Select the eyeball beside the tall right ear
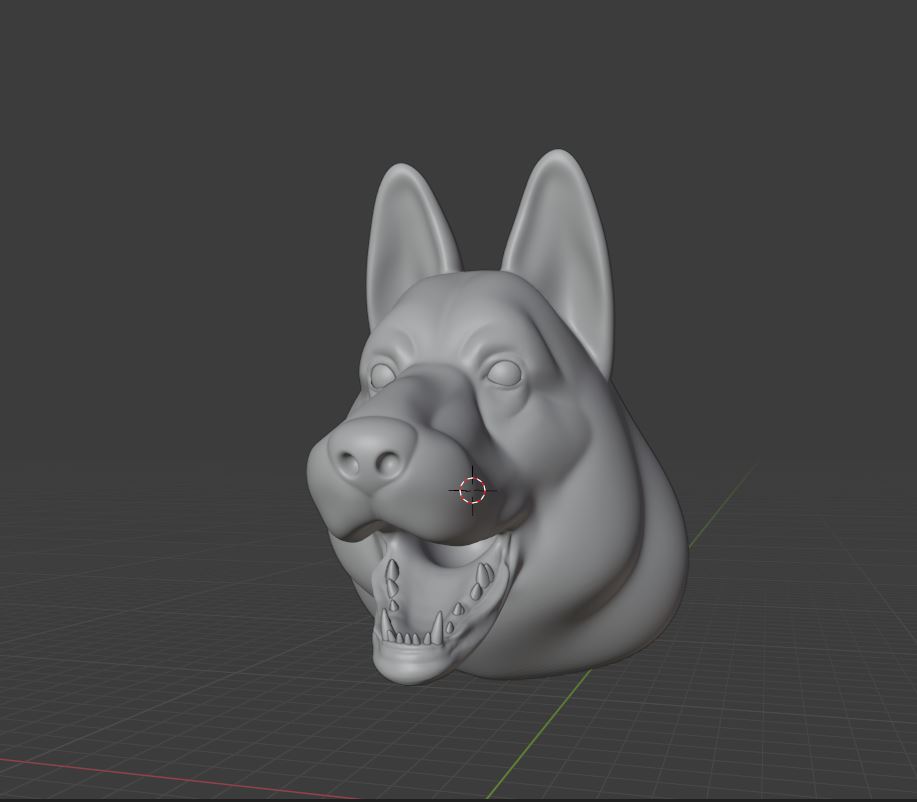 tap(505, 373)
